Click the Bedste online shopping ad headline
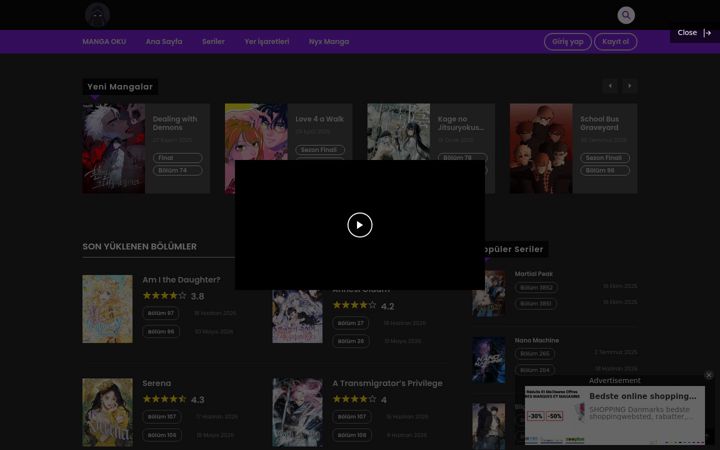 (643, 396)
